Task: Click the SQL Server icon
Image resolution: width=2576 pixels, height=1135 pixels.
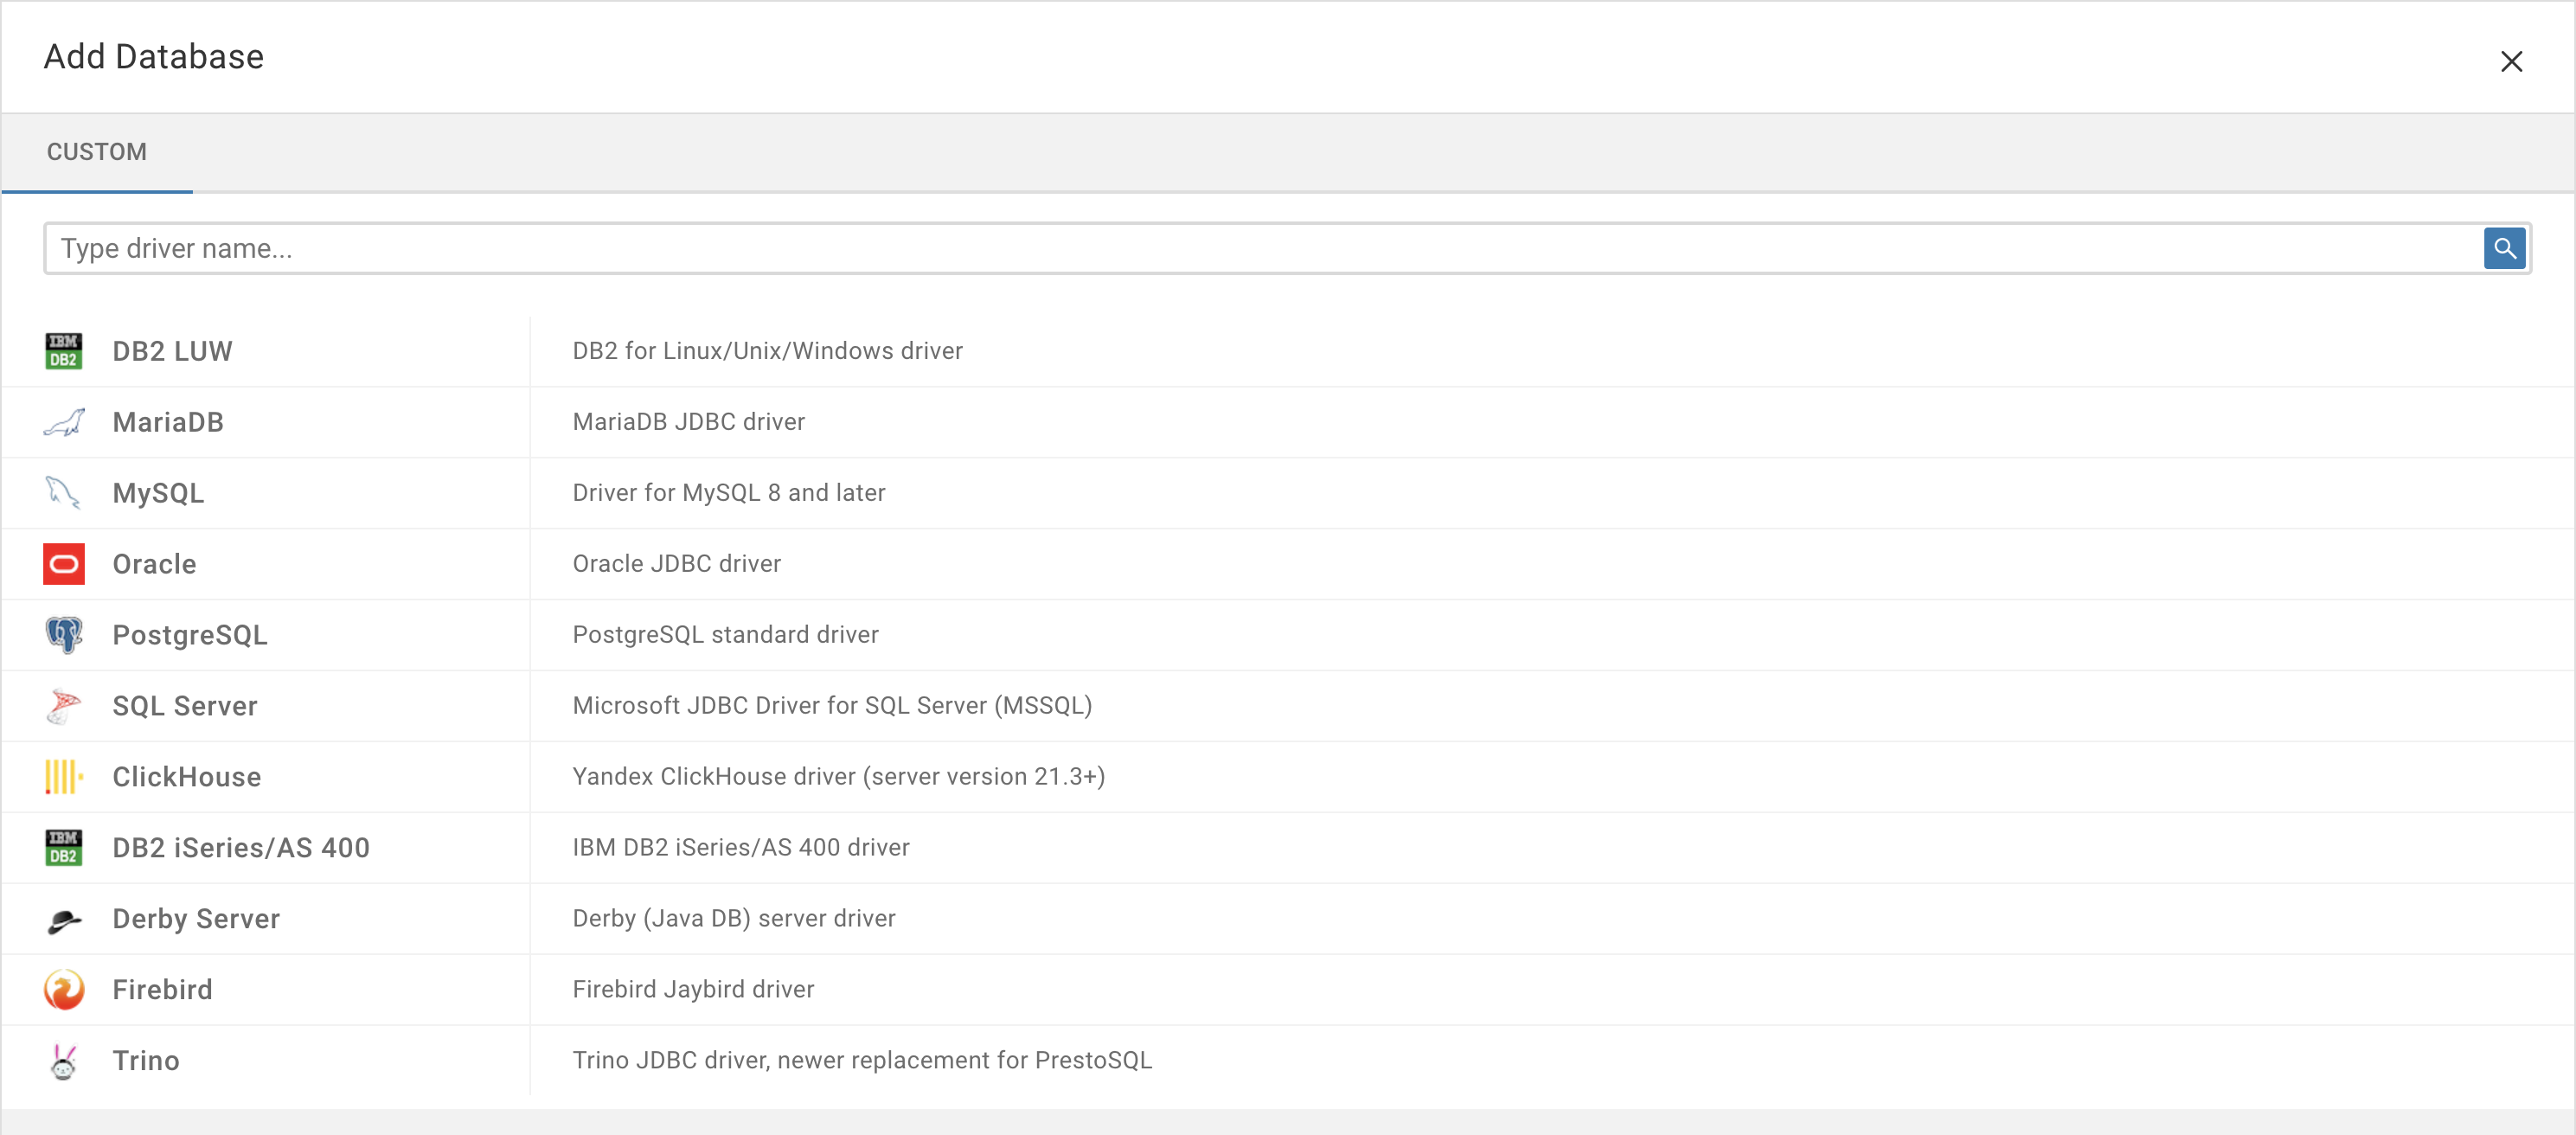Action: (x=63, y=705)
